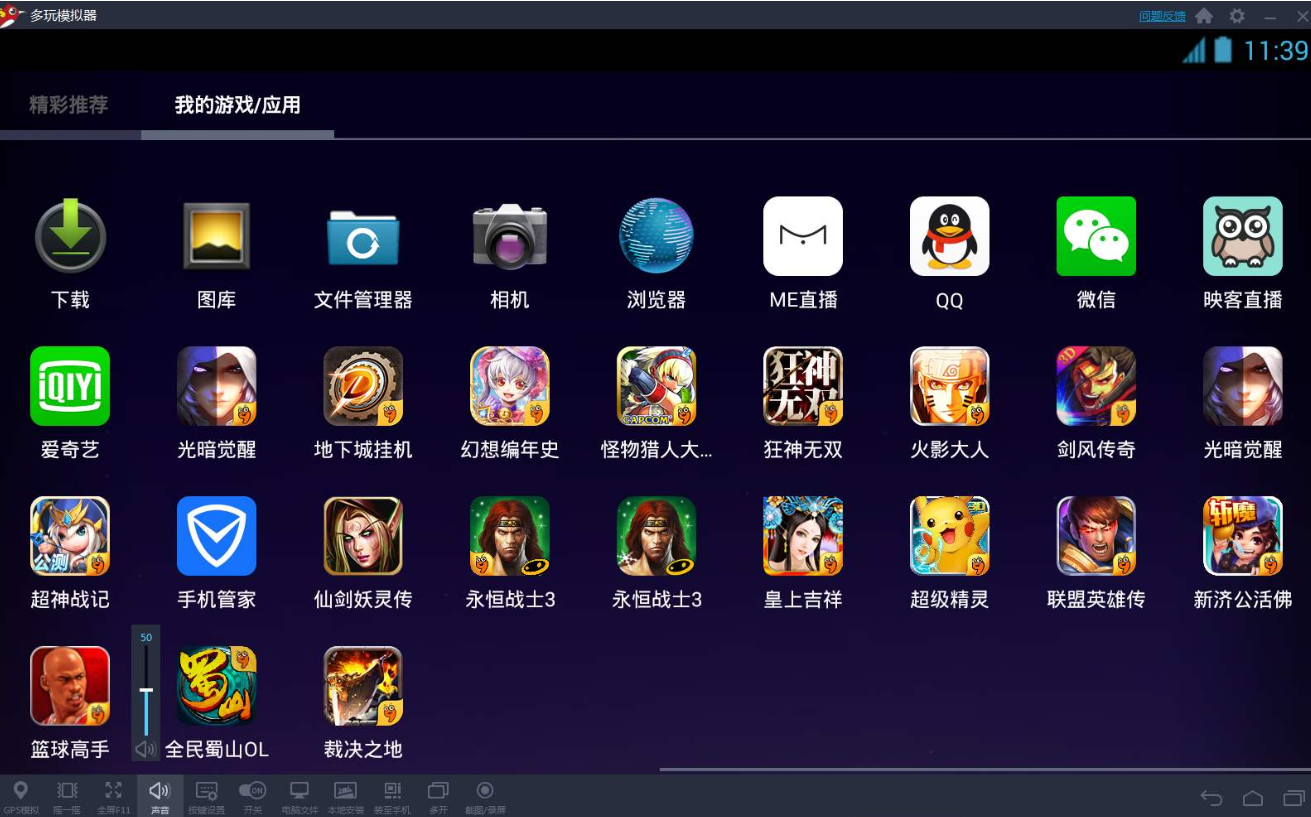Viewport: 1311px width, 817px height.
Task: Click the 声音 volume button
Action: 160,797
